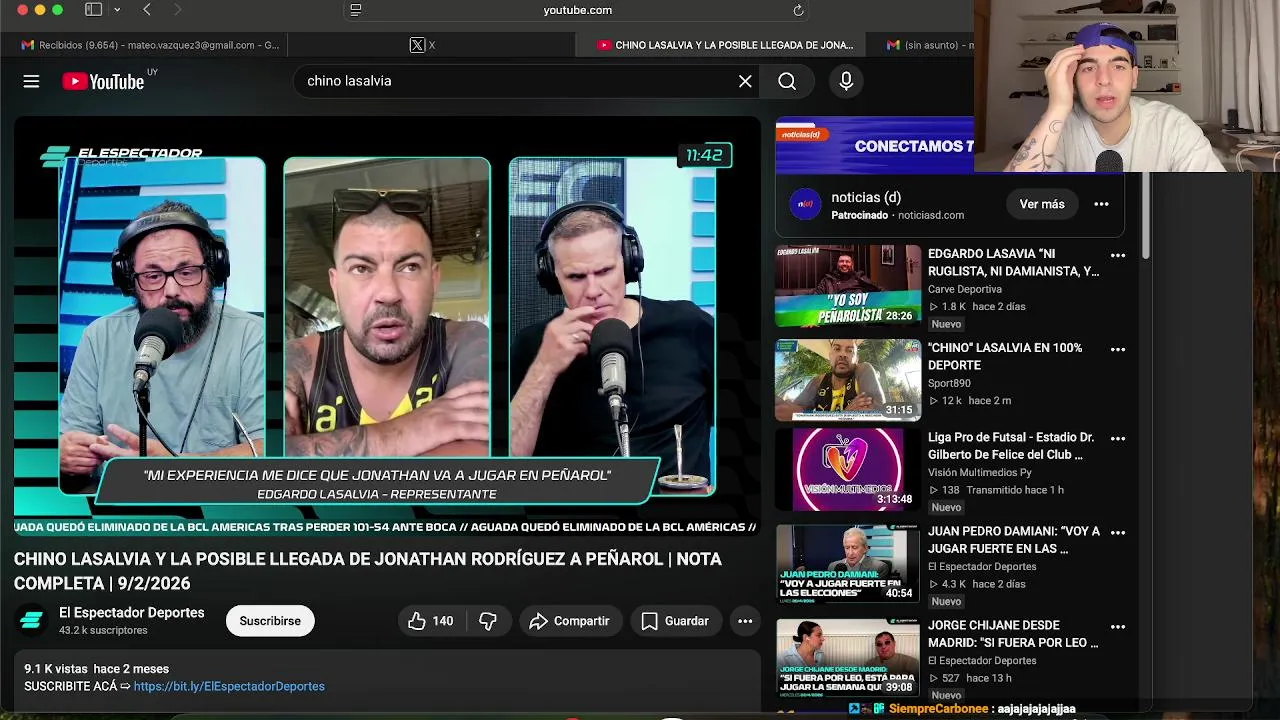The width and height of the screenshot is (1280, 720).
Task: Dislike the video with thumbs down
Action: [488, 621]
